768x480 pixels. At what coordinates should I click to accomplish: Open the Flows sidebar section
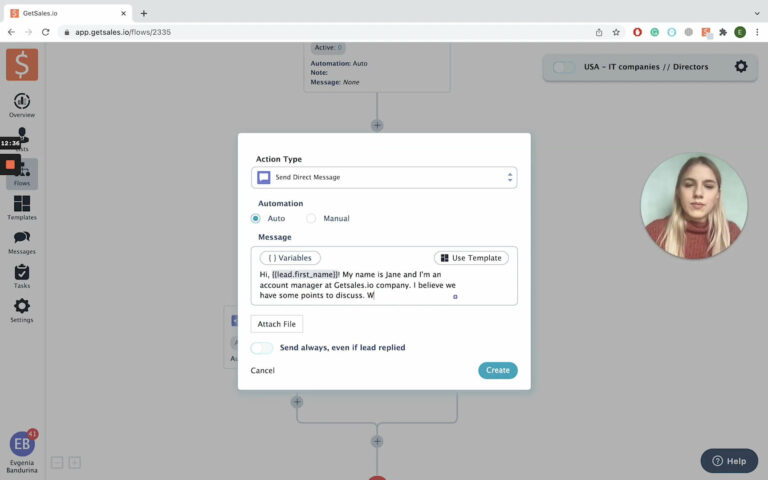(22, 174)
